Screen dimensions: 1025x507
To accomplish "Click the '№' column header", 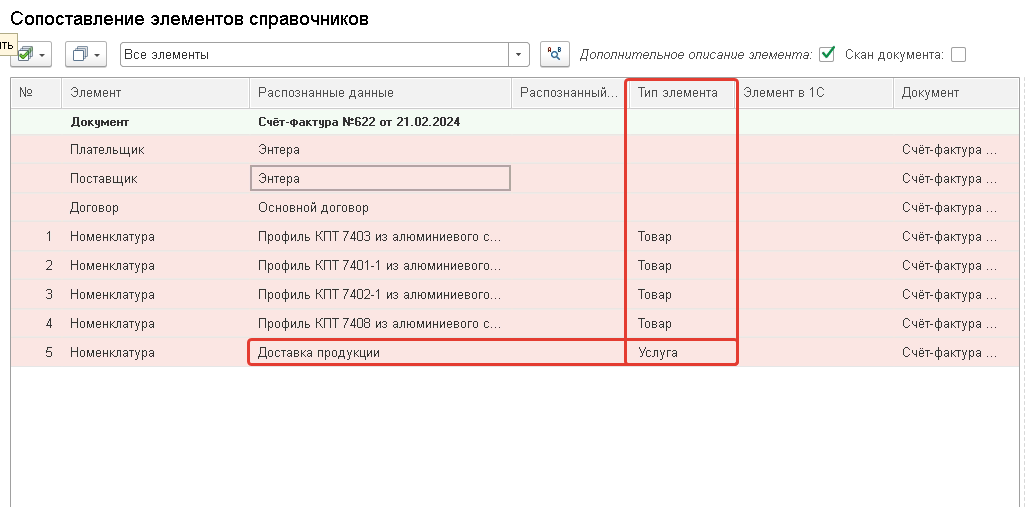I will coord(37,93).
